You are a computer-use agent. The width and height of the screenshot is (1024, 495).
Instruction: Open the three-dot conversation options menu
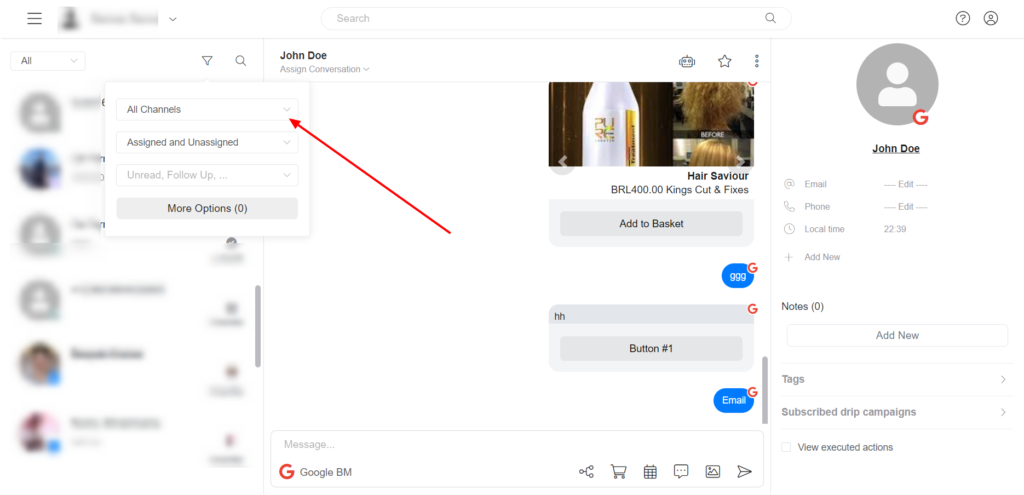click(x=757, y=61)
